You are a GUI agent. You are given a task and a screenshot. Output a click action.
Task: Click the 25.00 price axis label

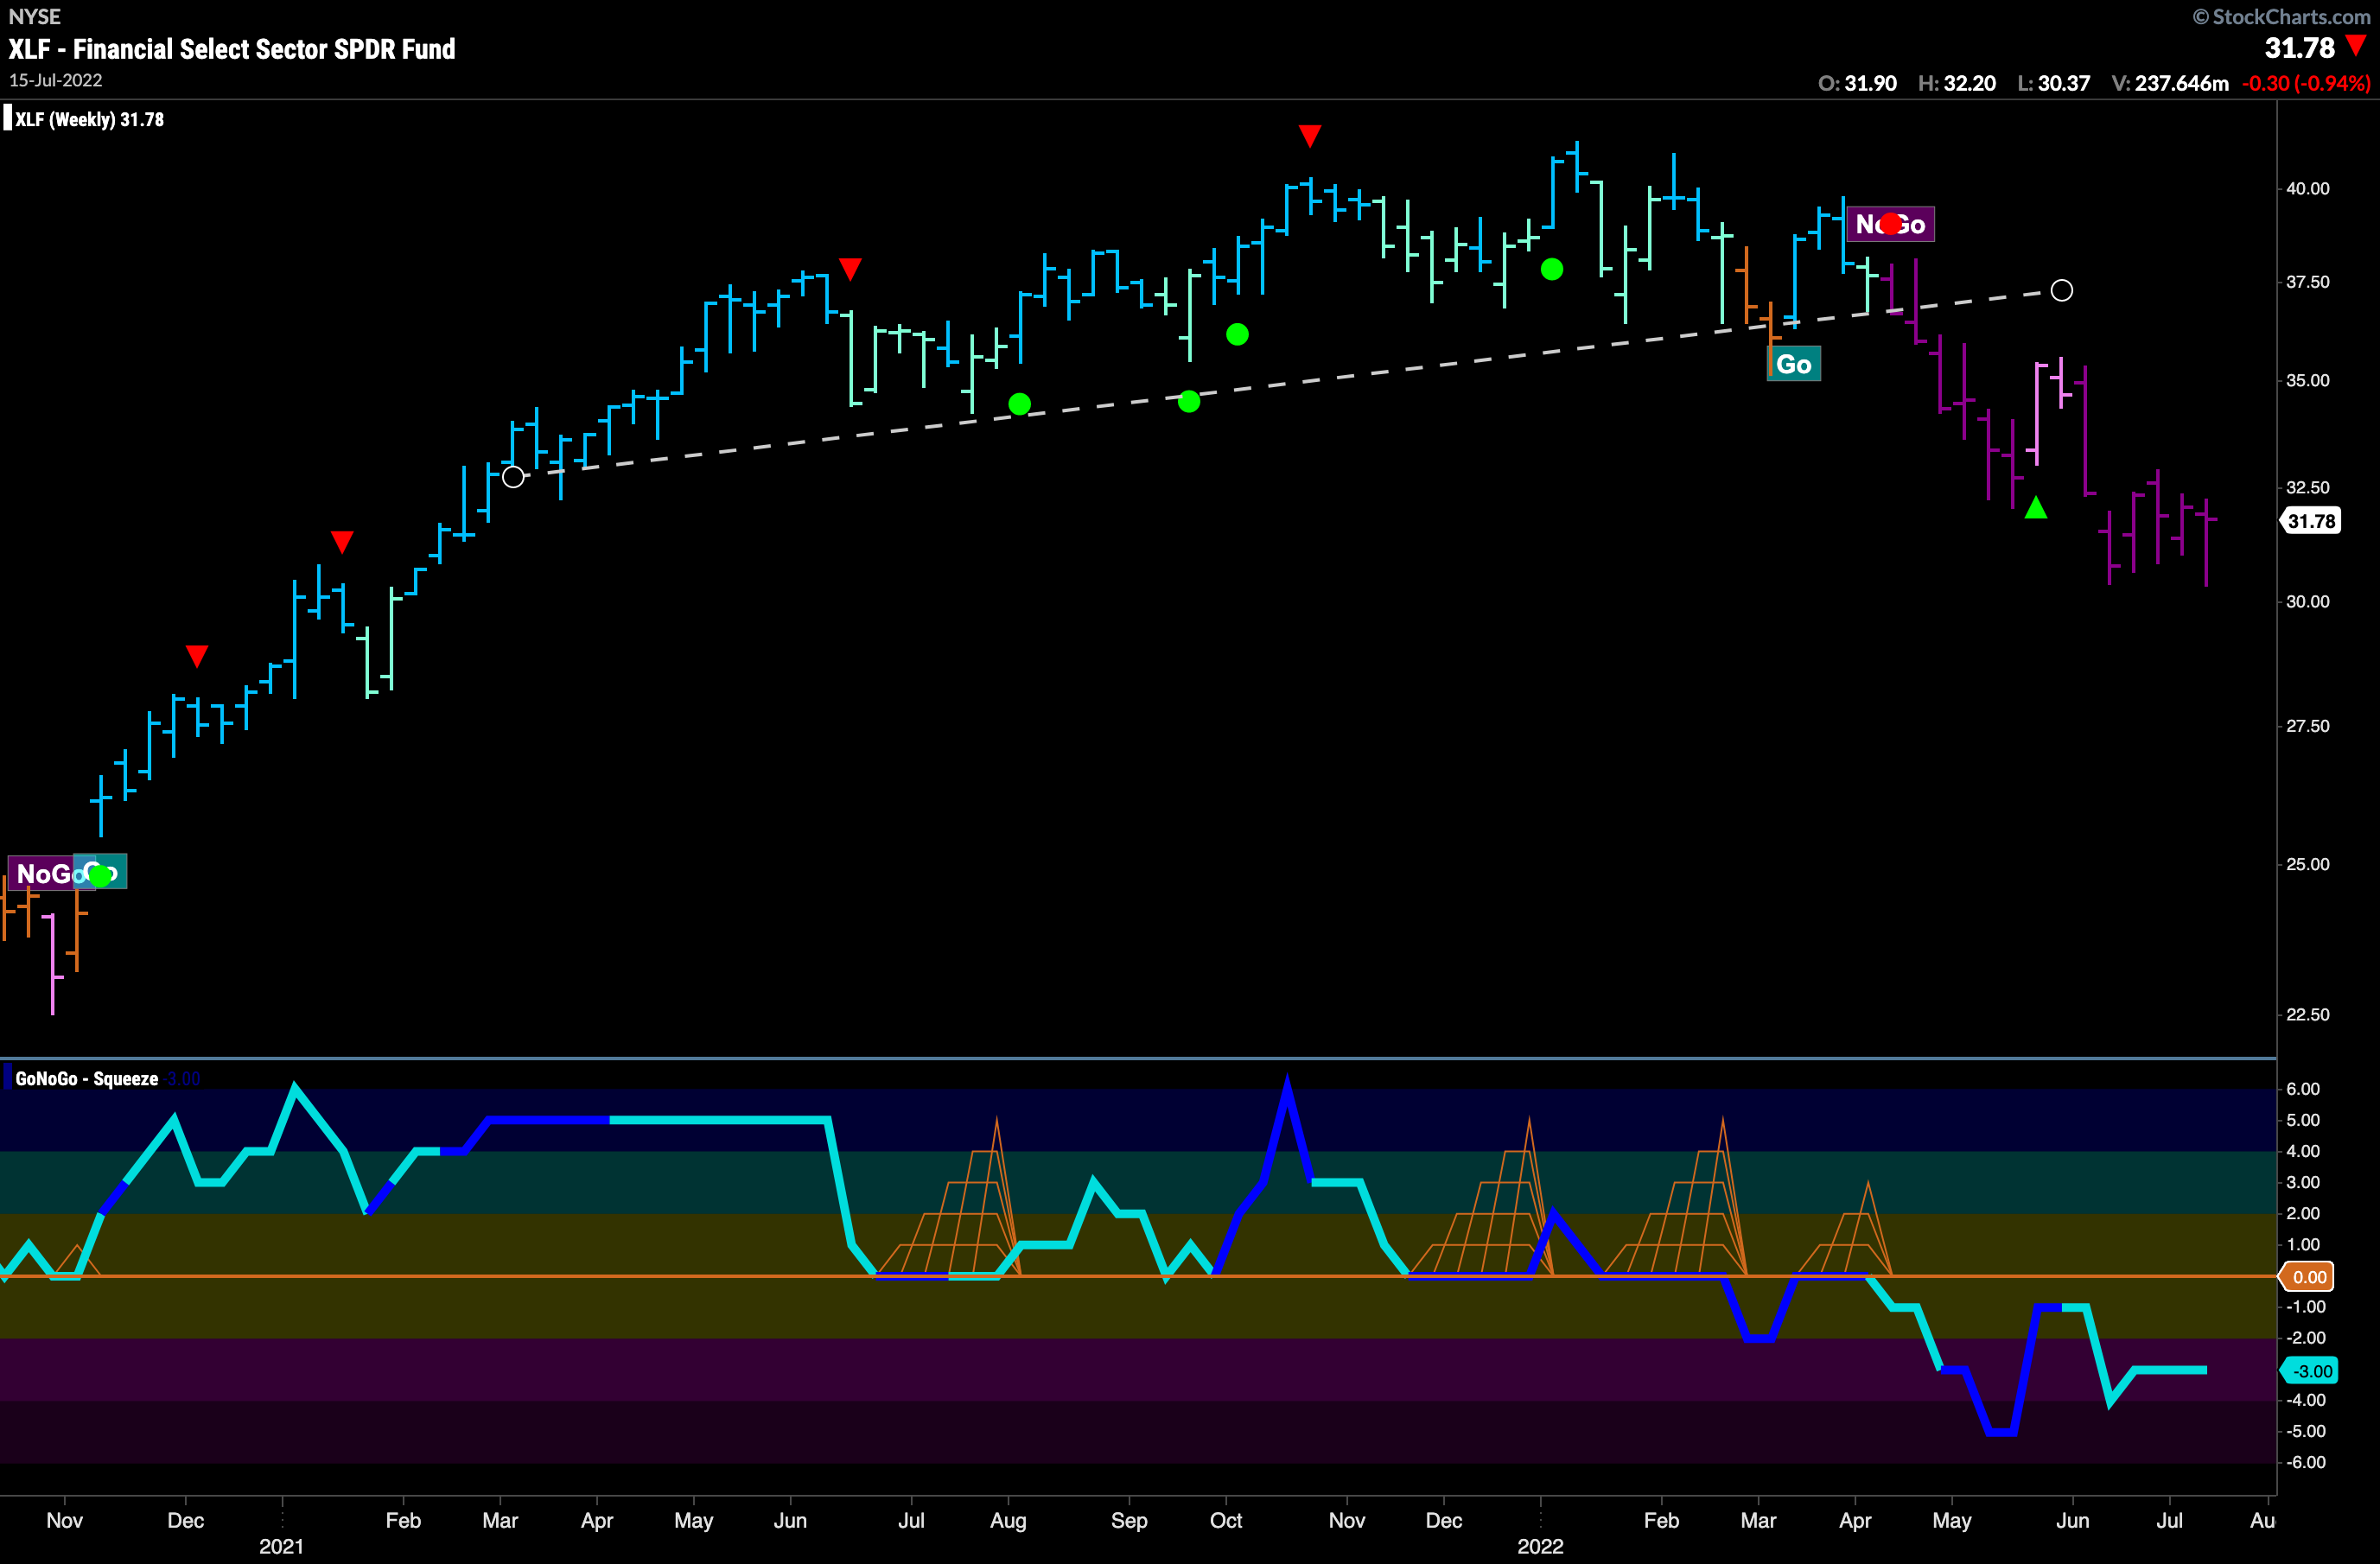(x=2308, y=864)
